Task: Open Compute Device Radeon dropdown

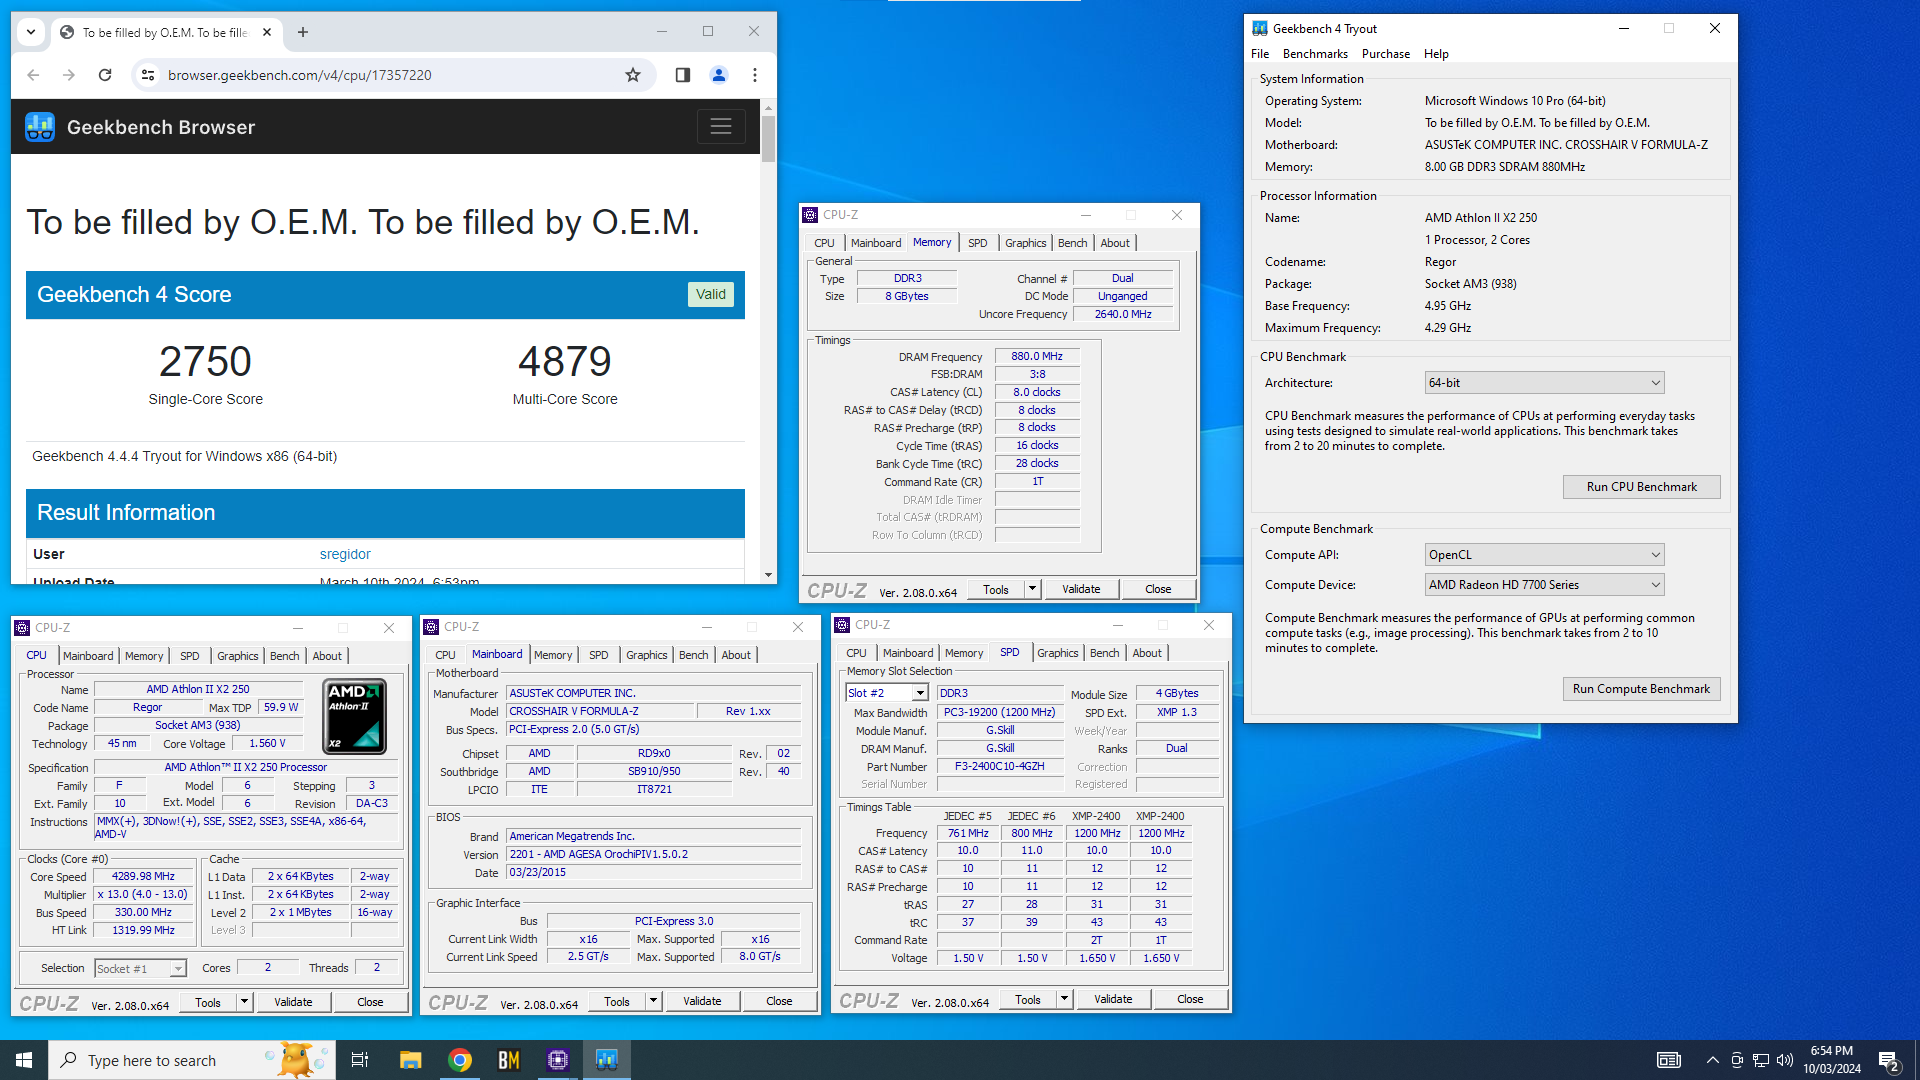Action: pos(1545,585)
